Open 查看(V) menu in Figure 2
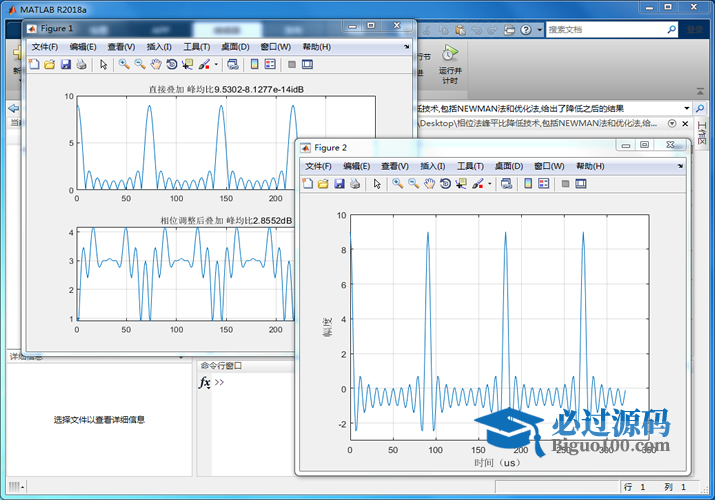The width and height of the screenshot is (715, 500). pyautogui.click(x=395, y=166)
